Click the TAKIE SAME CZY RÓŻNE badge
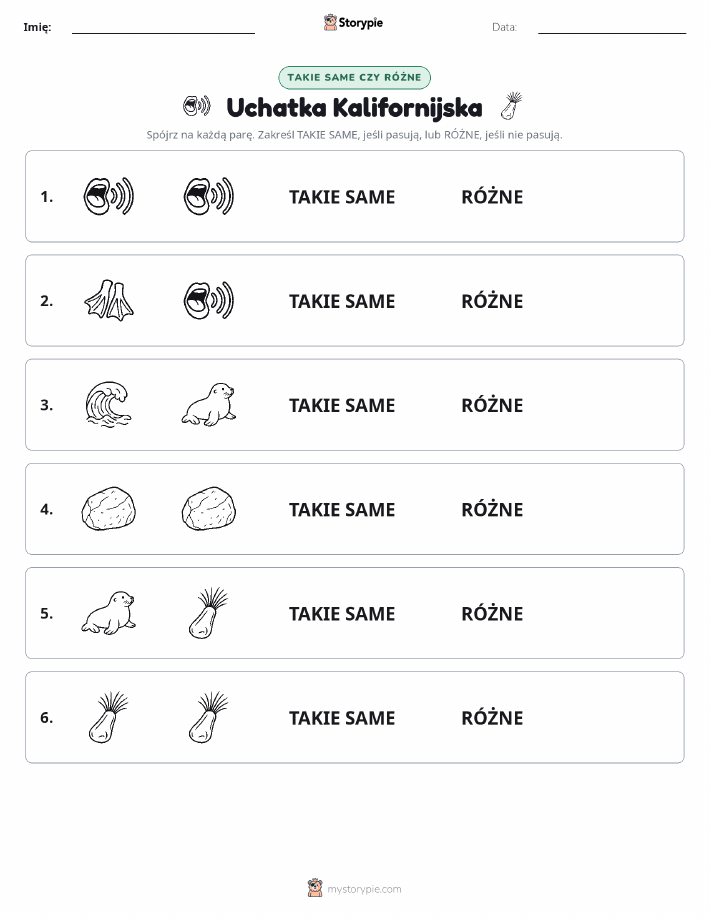This screenshot has height=917, width=709. pos(354,77)
